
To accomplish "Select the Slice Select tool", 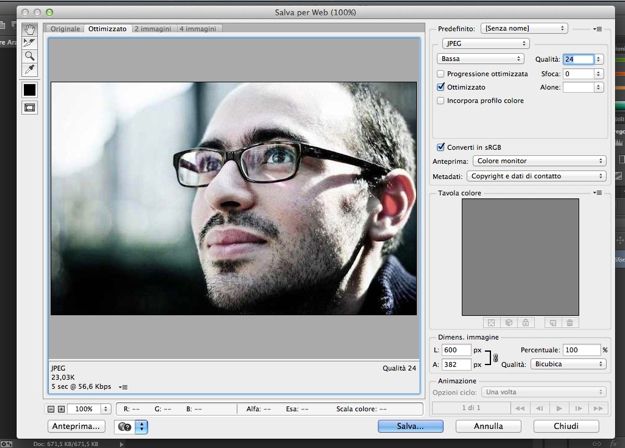I will pyautogui.click(x=29, y=42).
